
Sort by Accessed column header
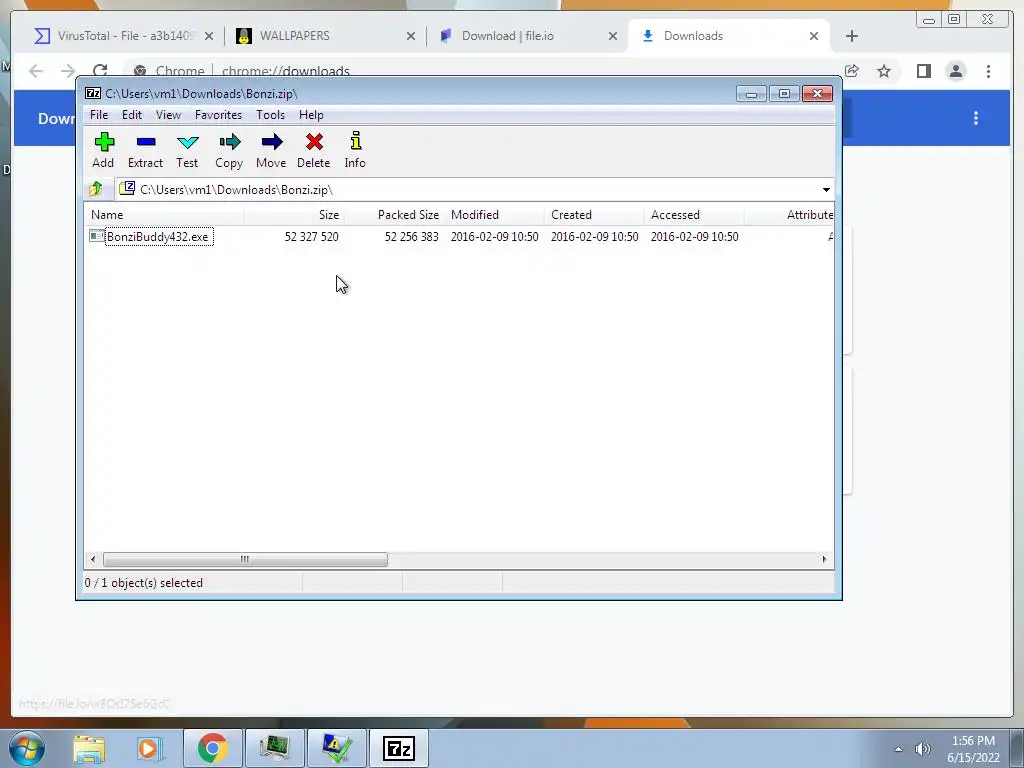pos(694,215)
